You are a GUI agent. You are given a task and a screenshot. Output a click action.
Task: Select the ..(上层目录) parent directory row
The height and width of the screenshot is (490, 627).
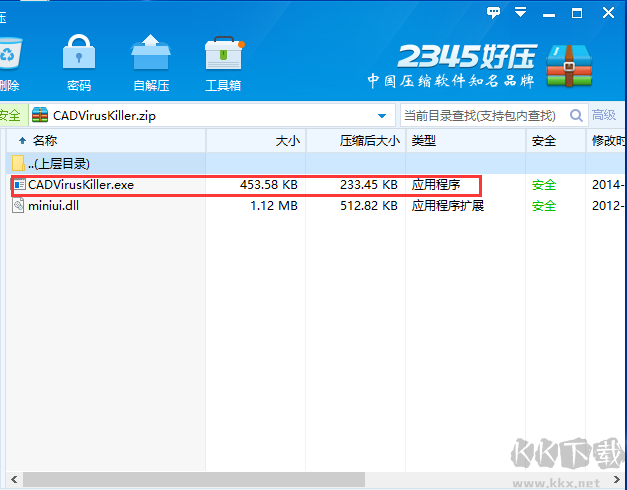click(317, 163)
